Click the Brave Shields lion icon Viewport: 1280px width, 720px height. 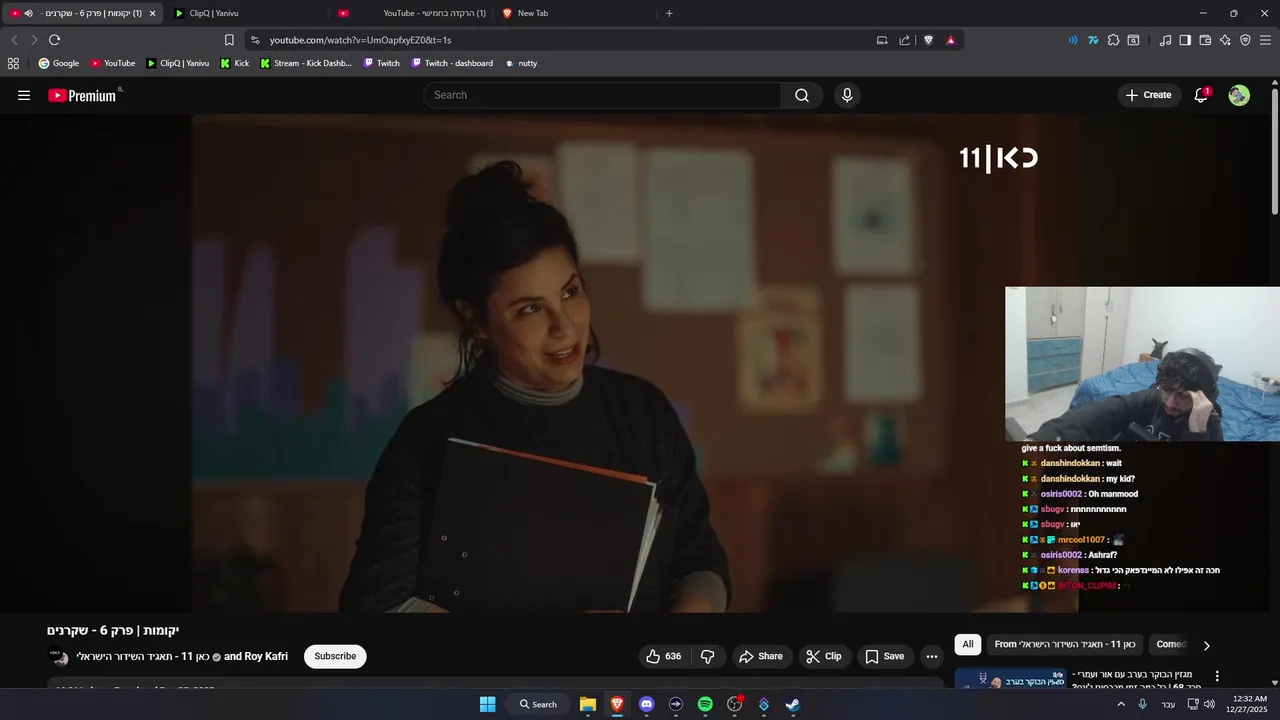pos(928,40)
